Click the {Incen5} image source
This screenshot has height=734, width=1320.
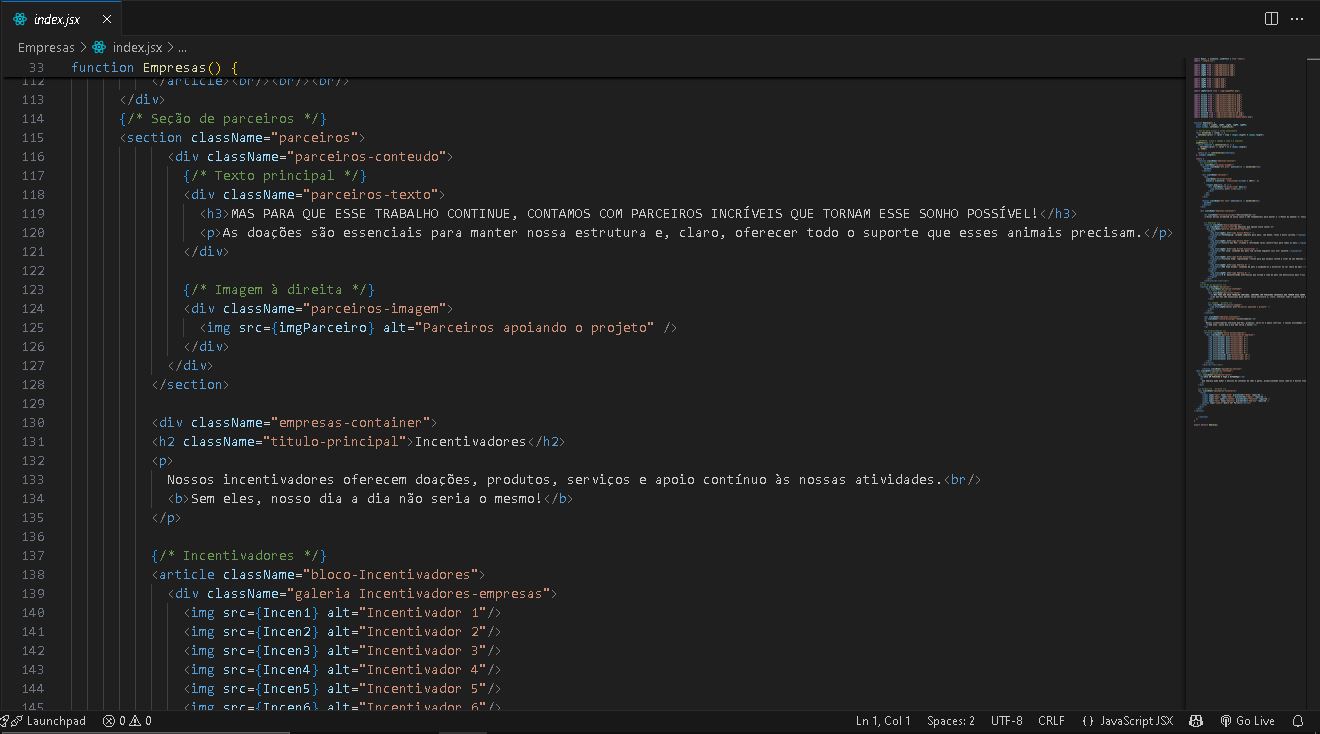click(287, 688)
